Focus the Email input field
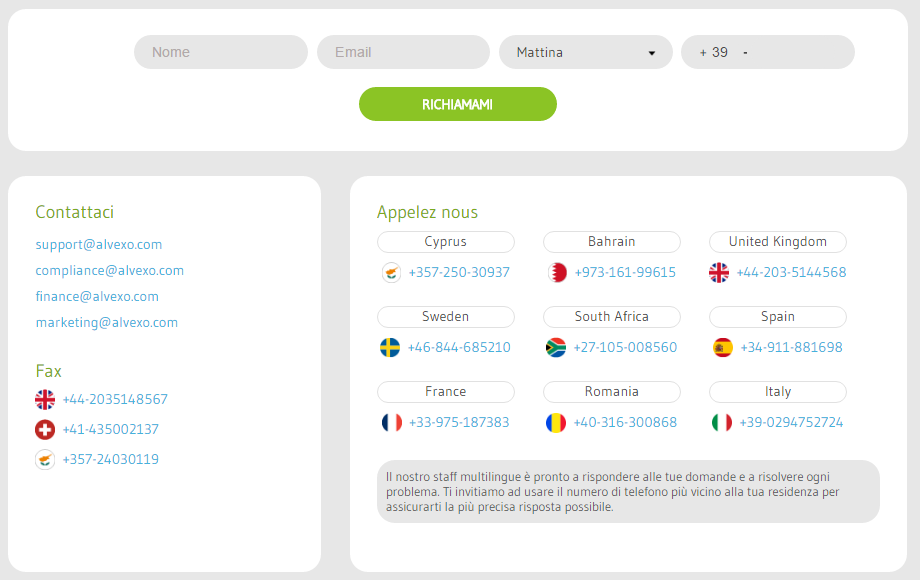Image resolution: width=920 pixels, height=580 pixels. click(x=403, y=53)
